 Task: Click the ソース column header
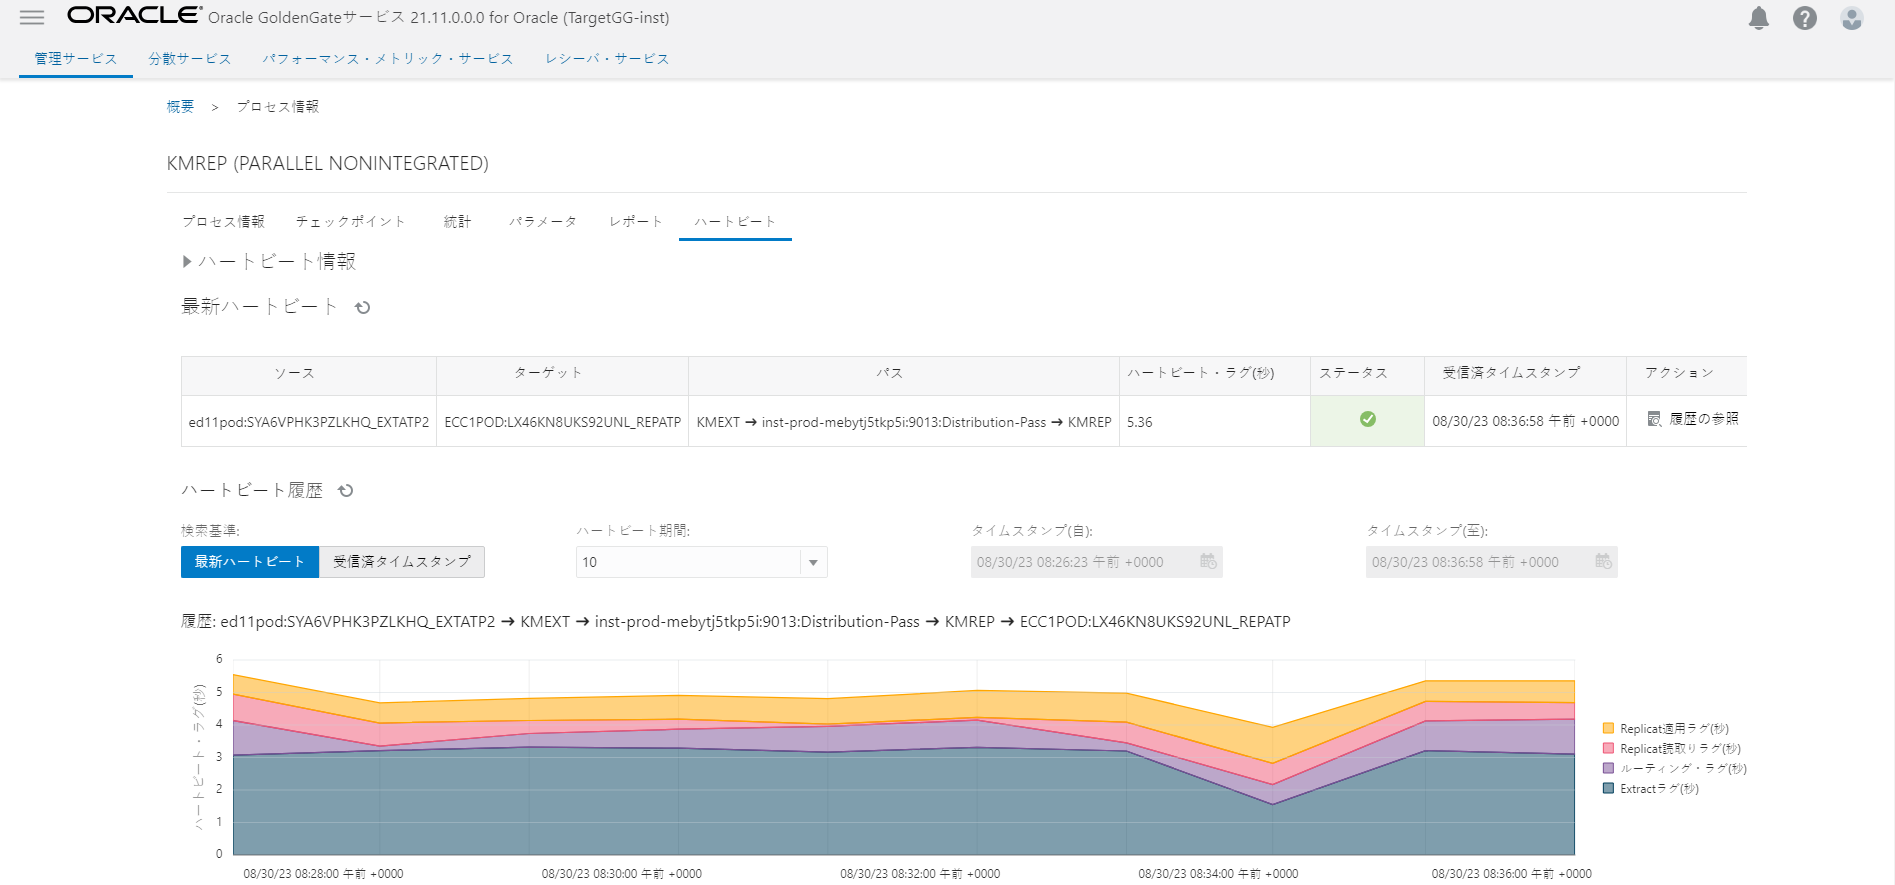click(309, 376)
